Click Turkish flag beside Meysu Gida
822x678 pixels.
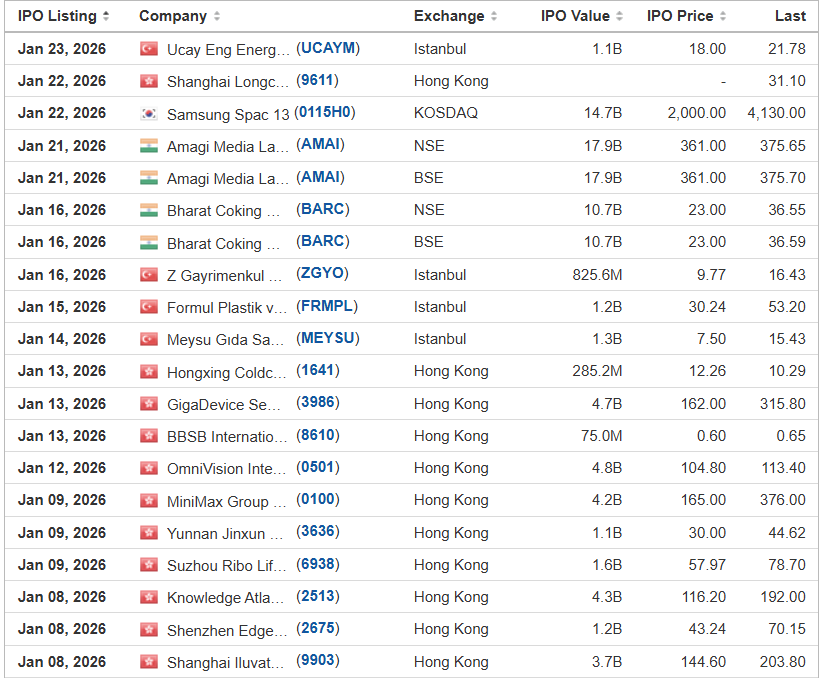tap(149, 339)
